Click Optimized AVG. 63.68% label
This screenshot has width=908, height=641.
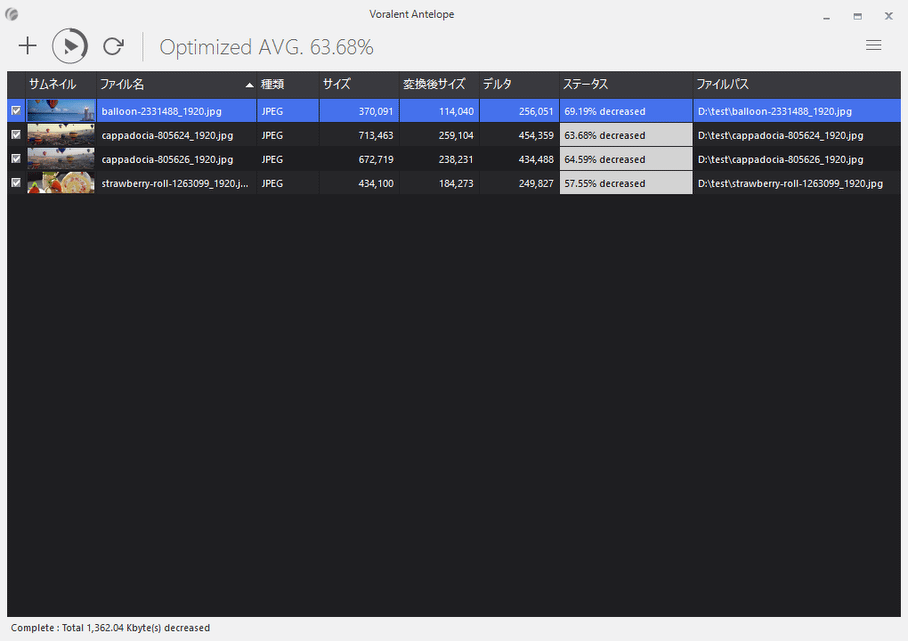[266, 47]
